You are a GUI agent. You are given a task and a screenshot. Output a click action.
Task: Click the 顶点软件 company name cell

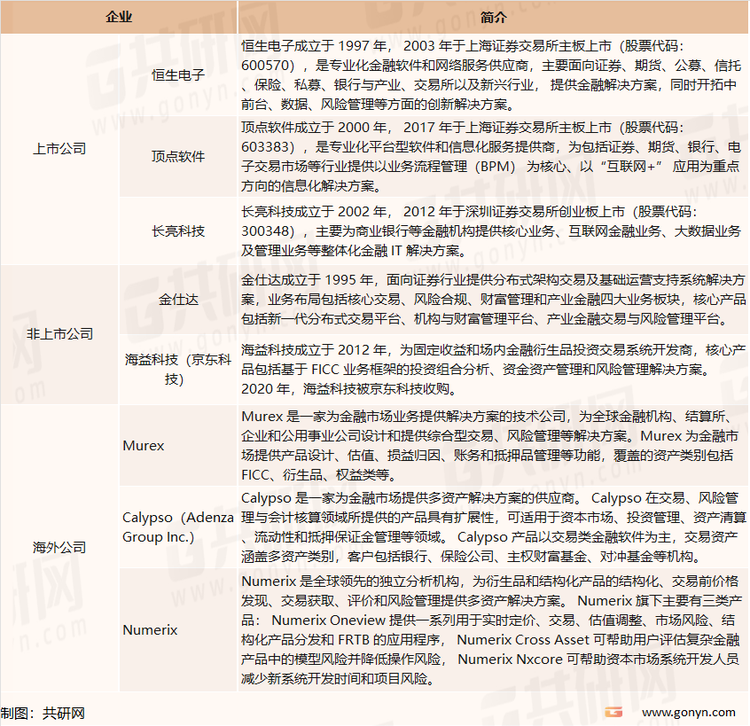178,156
